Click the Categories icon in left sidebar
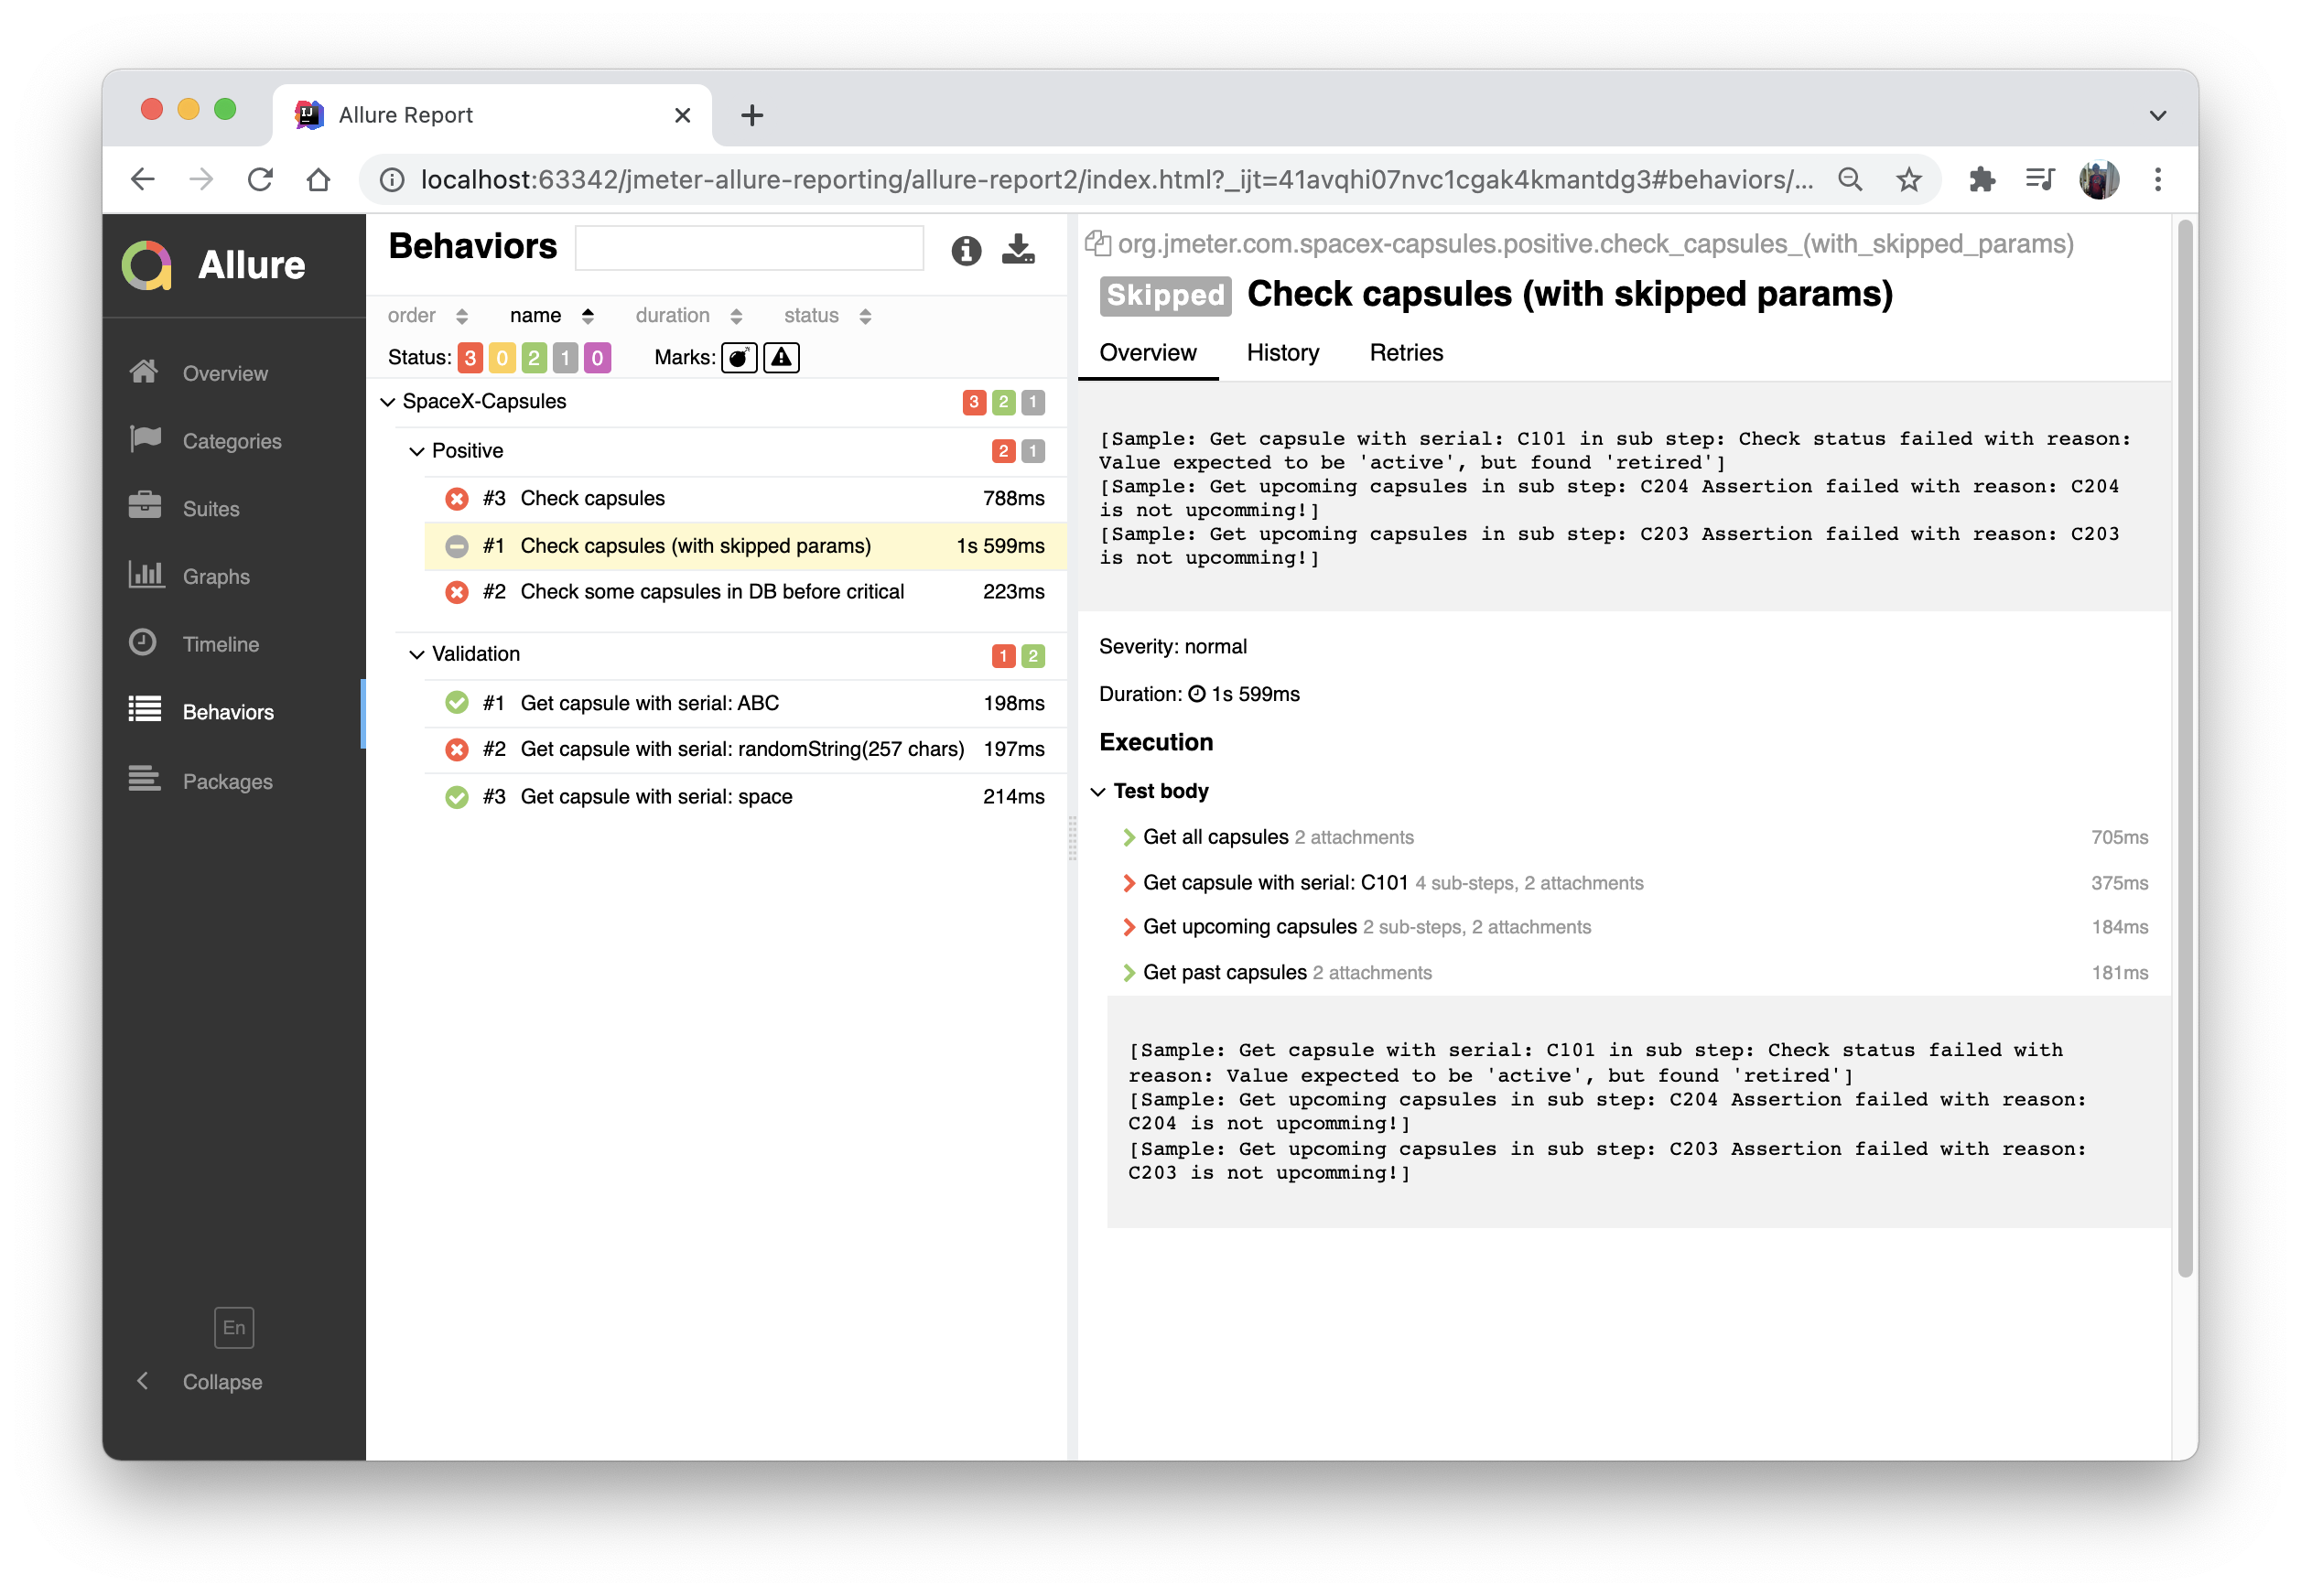The width and height of the screenshot is (2301, 1596). 146,440
